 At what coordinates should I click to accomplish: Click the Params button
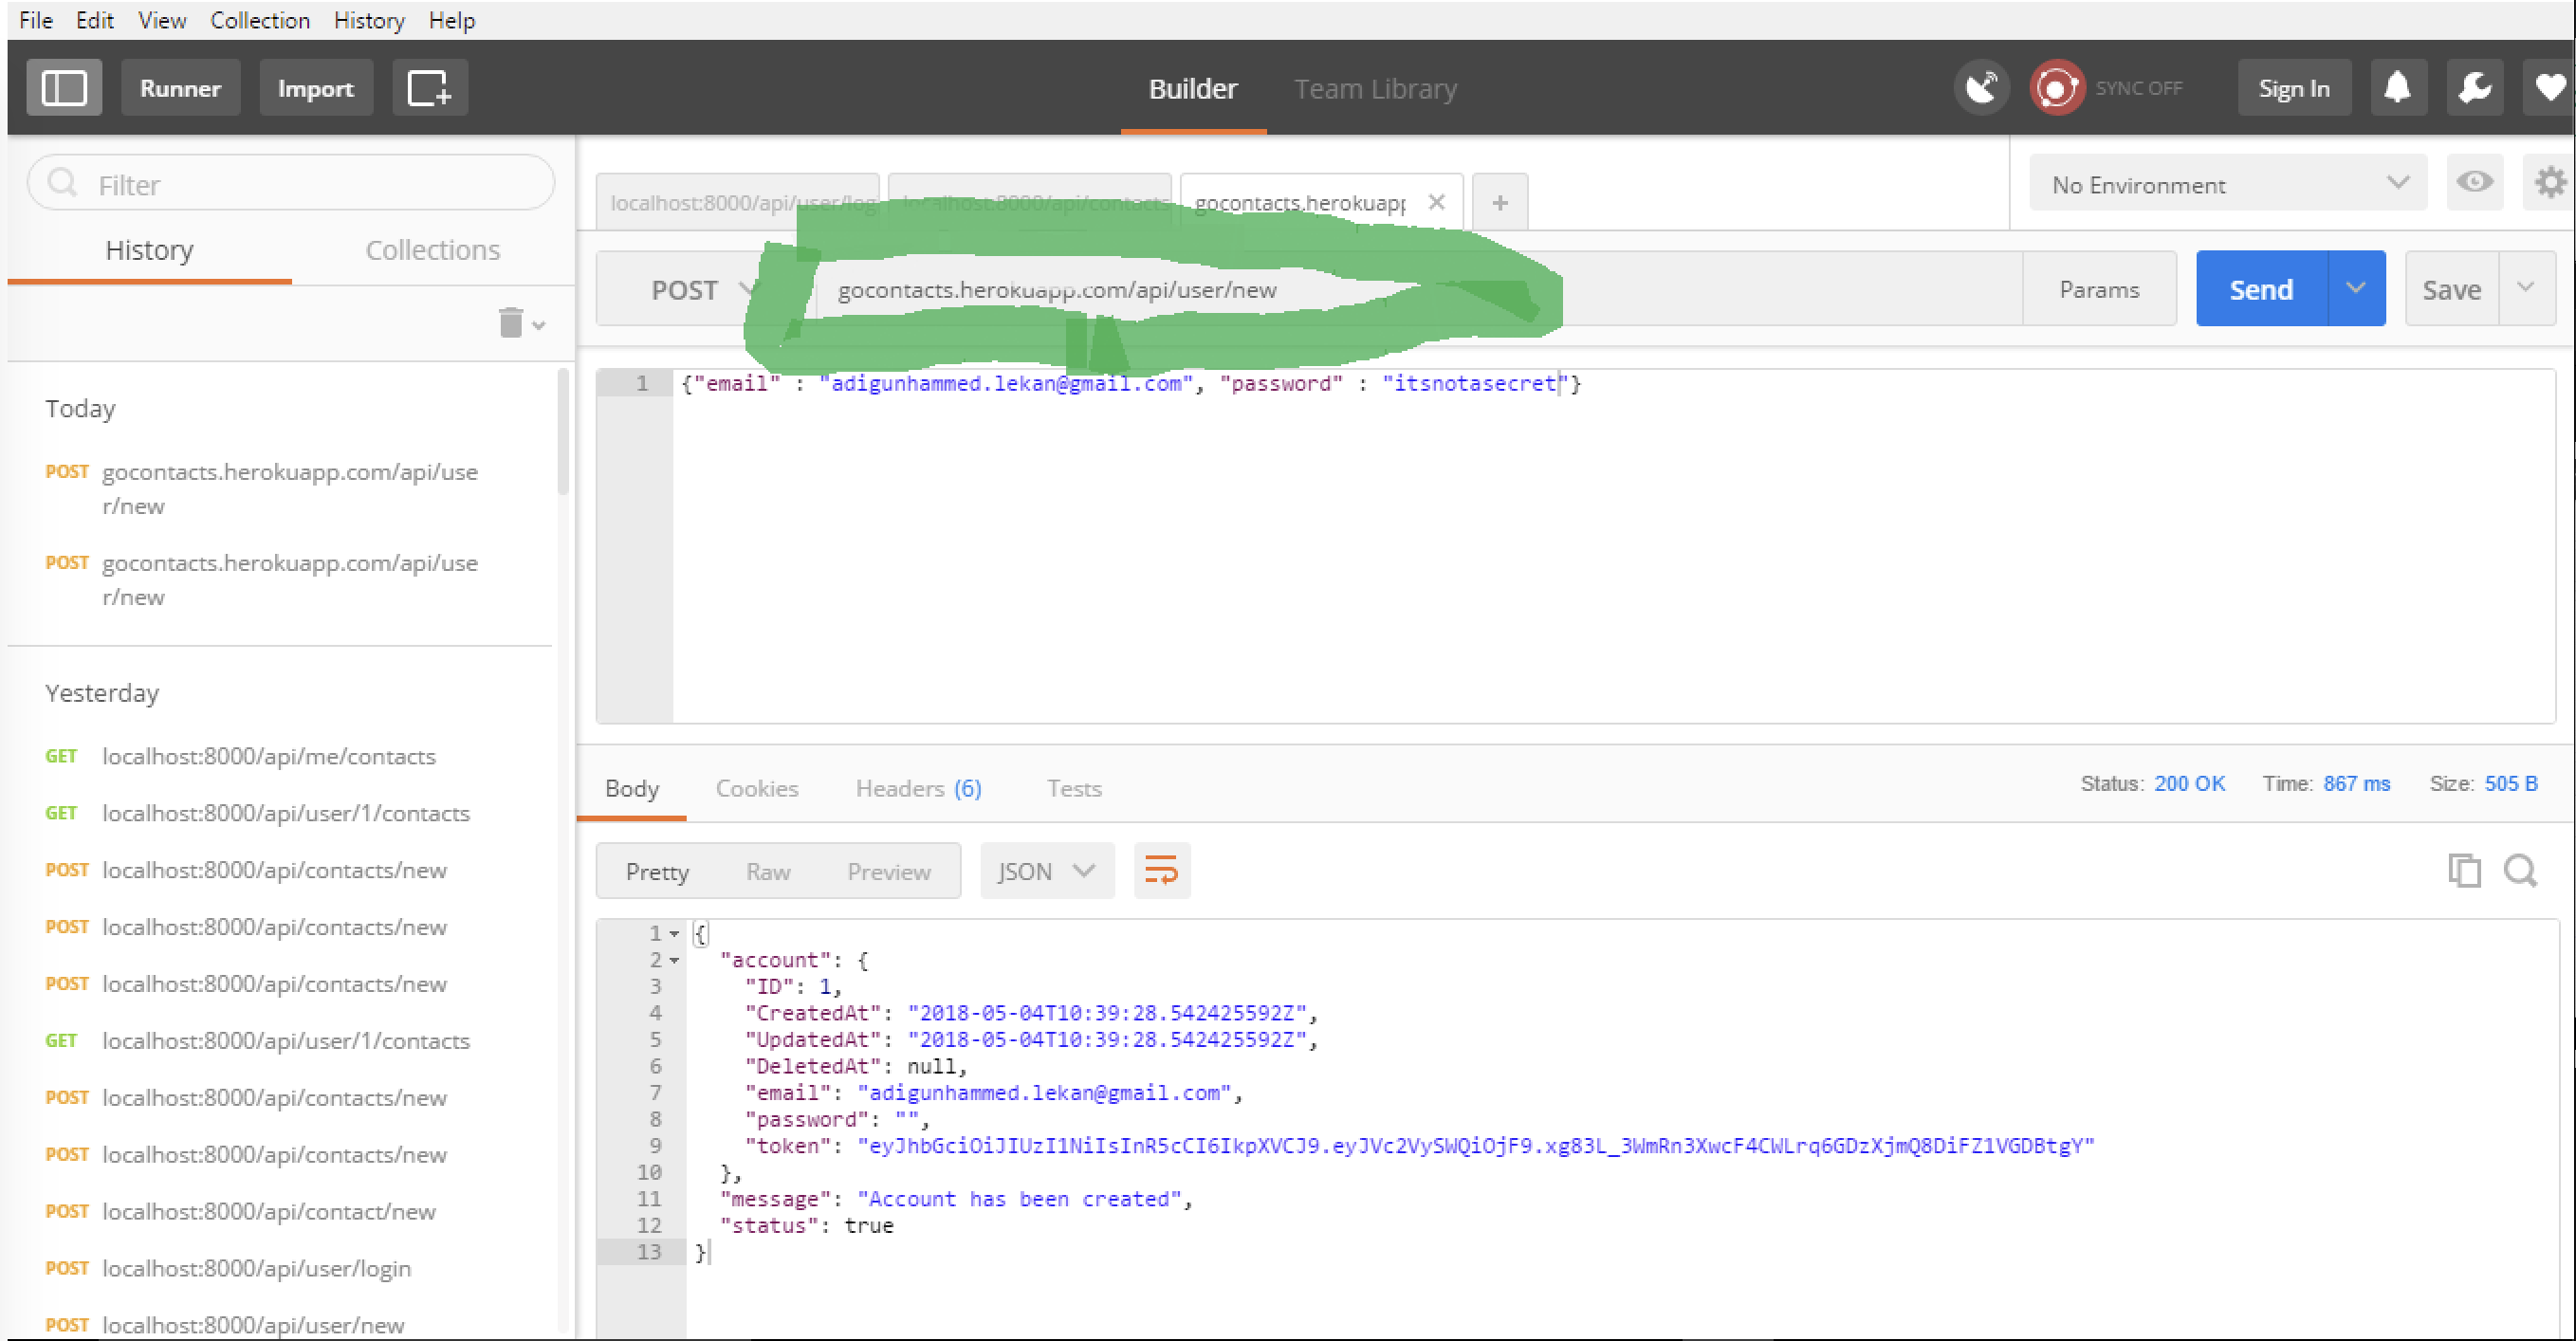(2098, 289)
